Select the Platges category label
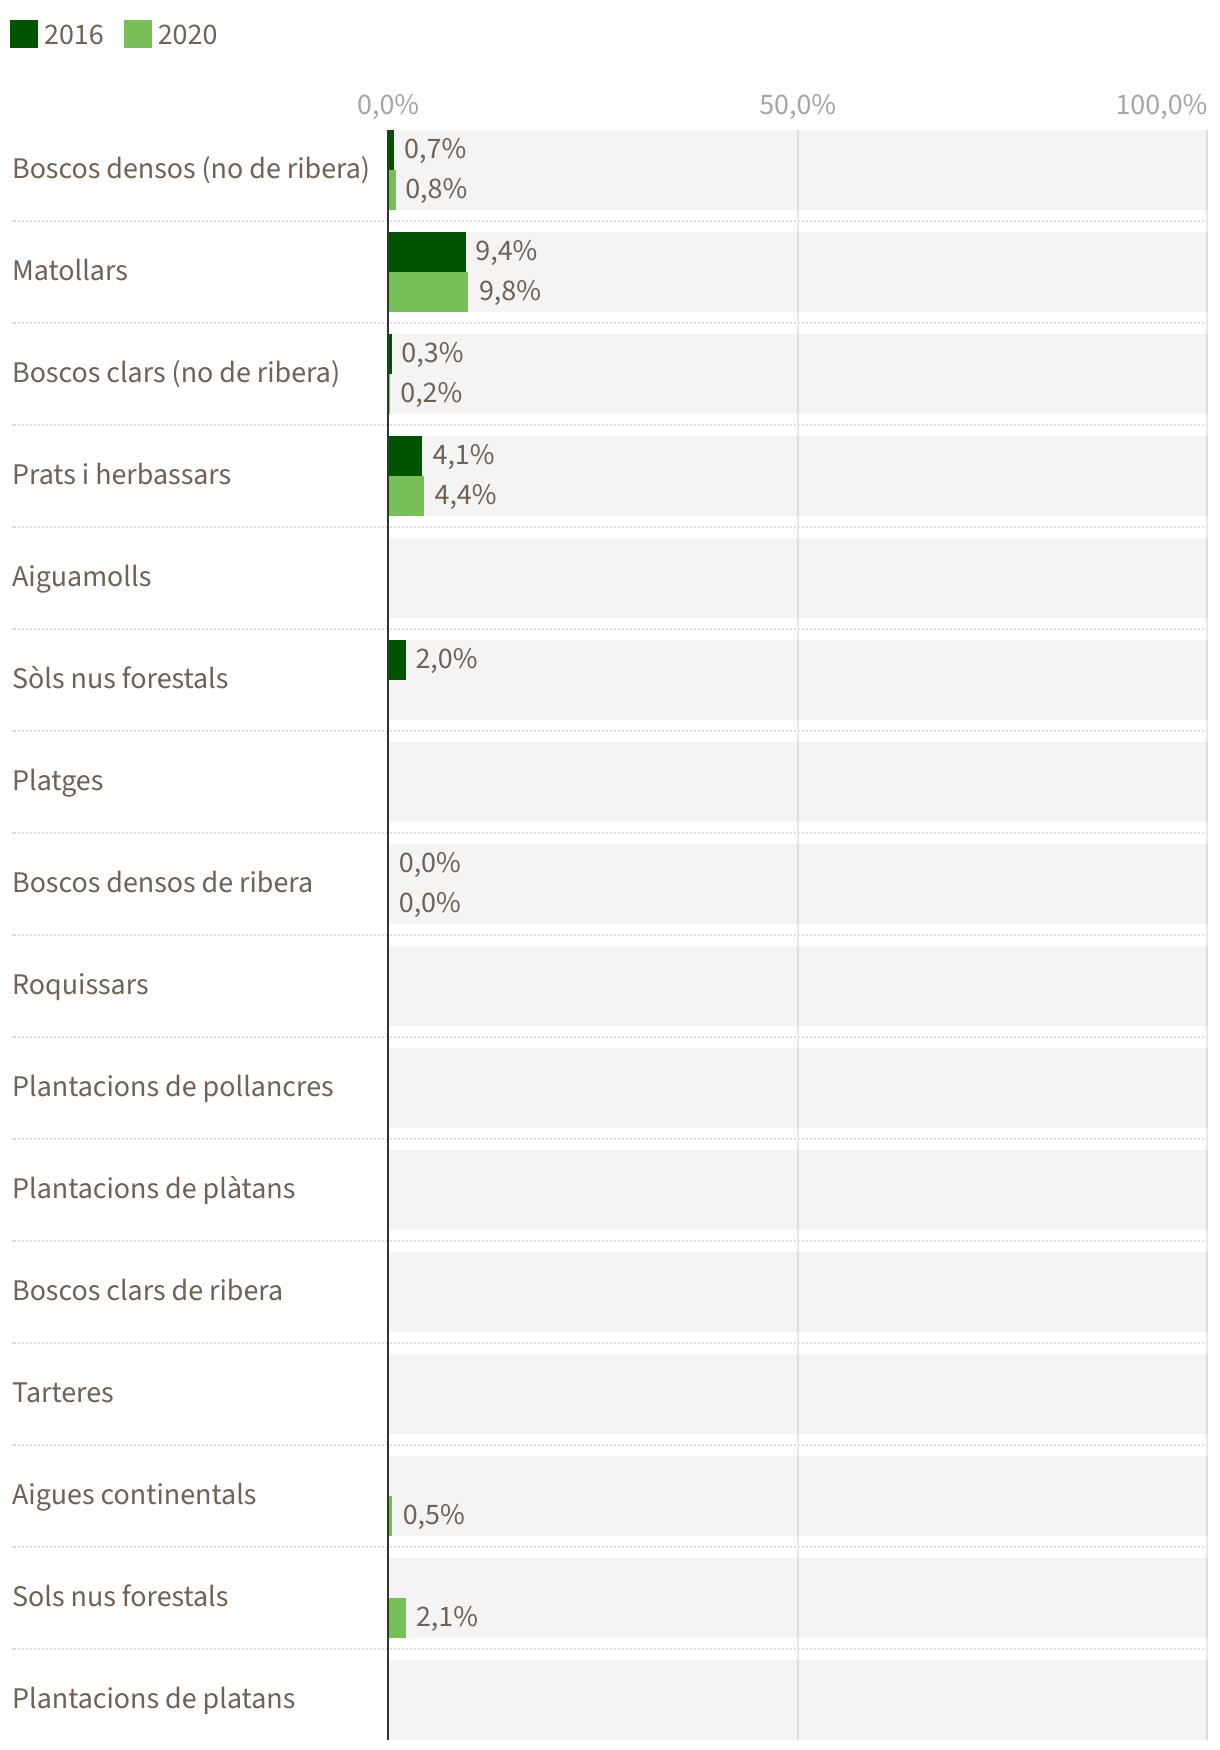Viewport: 1220px width, 1750px height. tap(58, 781)
